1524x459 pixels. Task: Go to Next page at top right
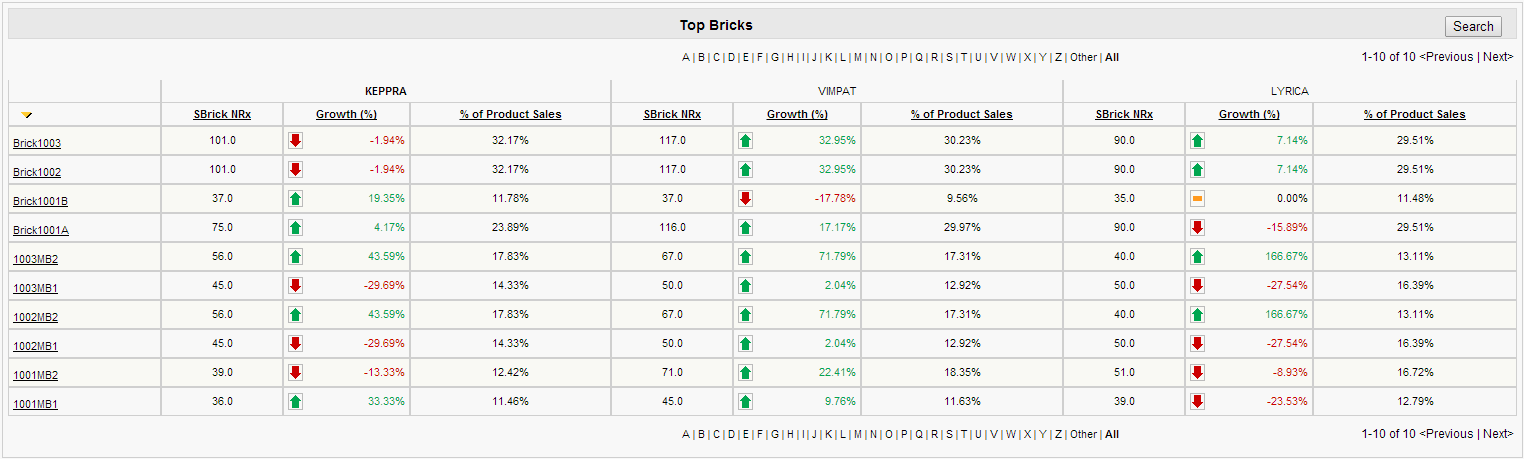(x=1497, y=57)
